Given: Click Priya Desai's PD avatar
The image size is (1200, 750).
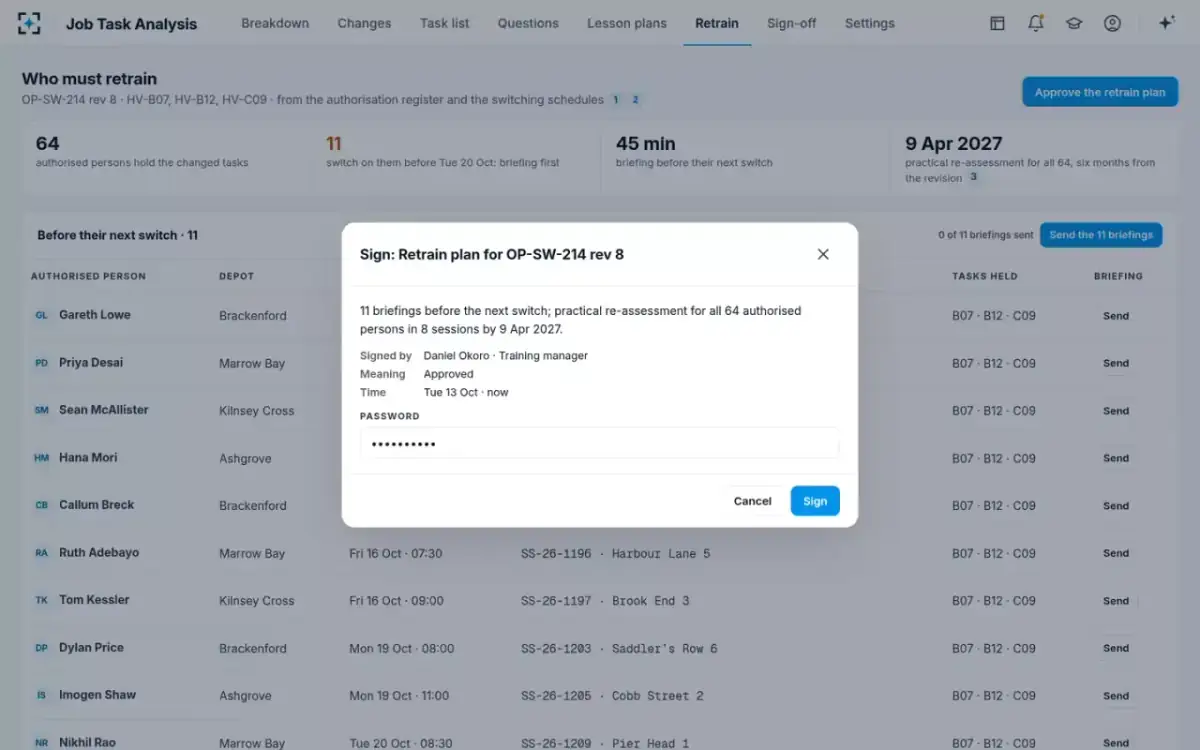Looking at the screenshot, I should click(42, 363).
